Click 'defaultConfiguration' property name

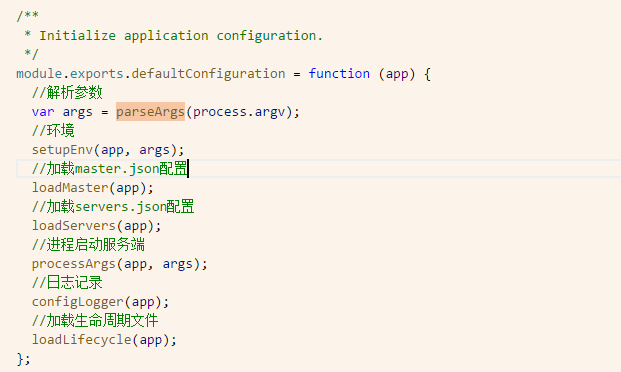coord(208,74)
